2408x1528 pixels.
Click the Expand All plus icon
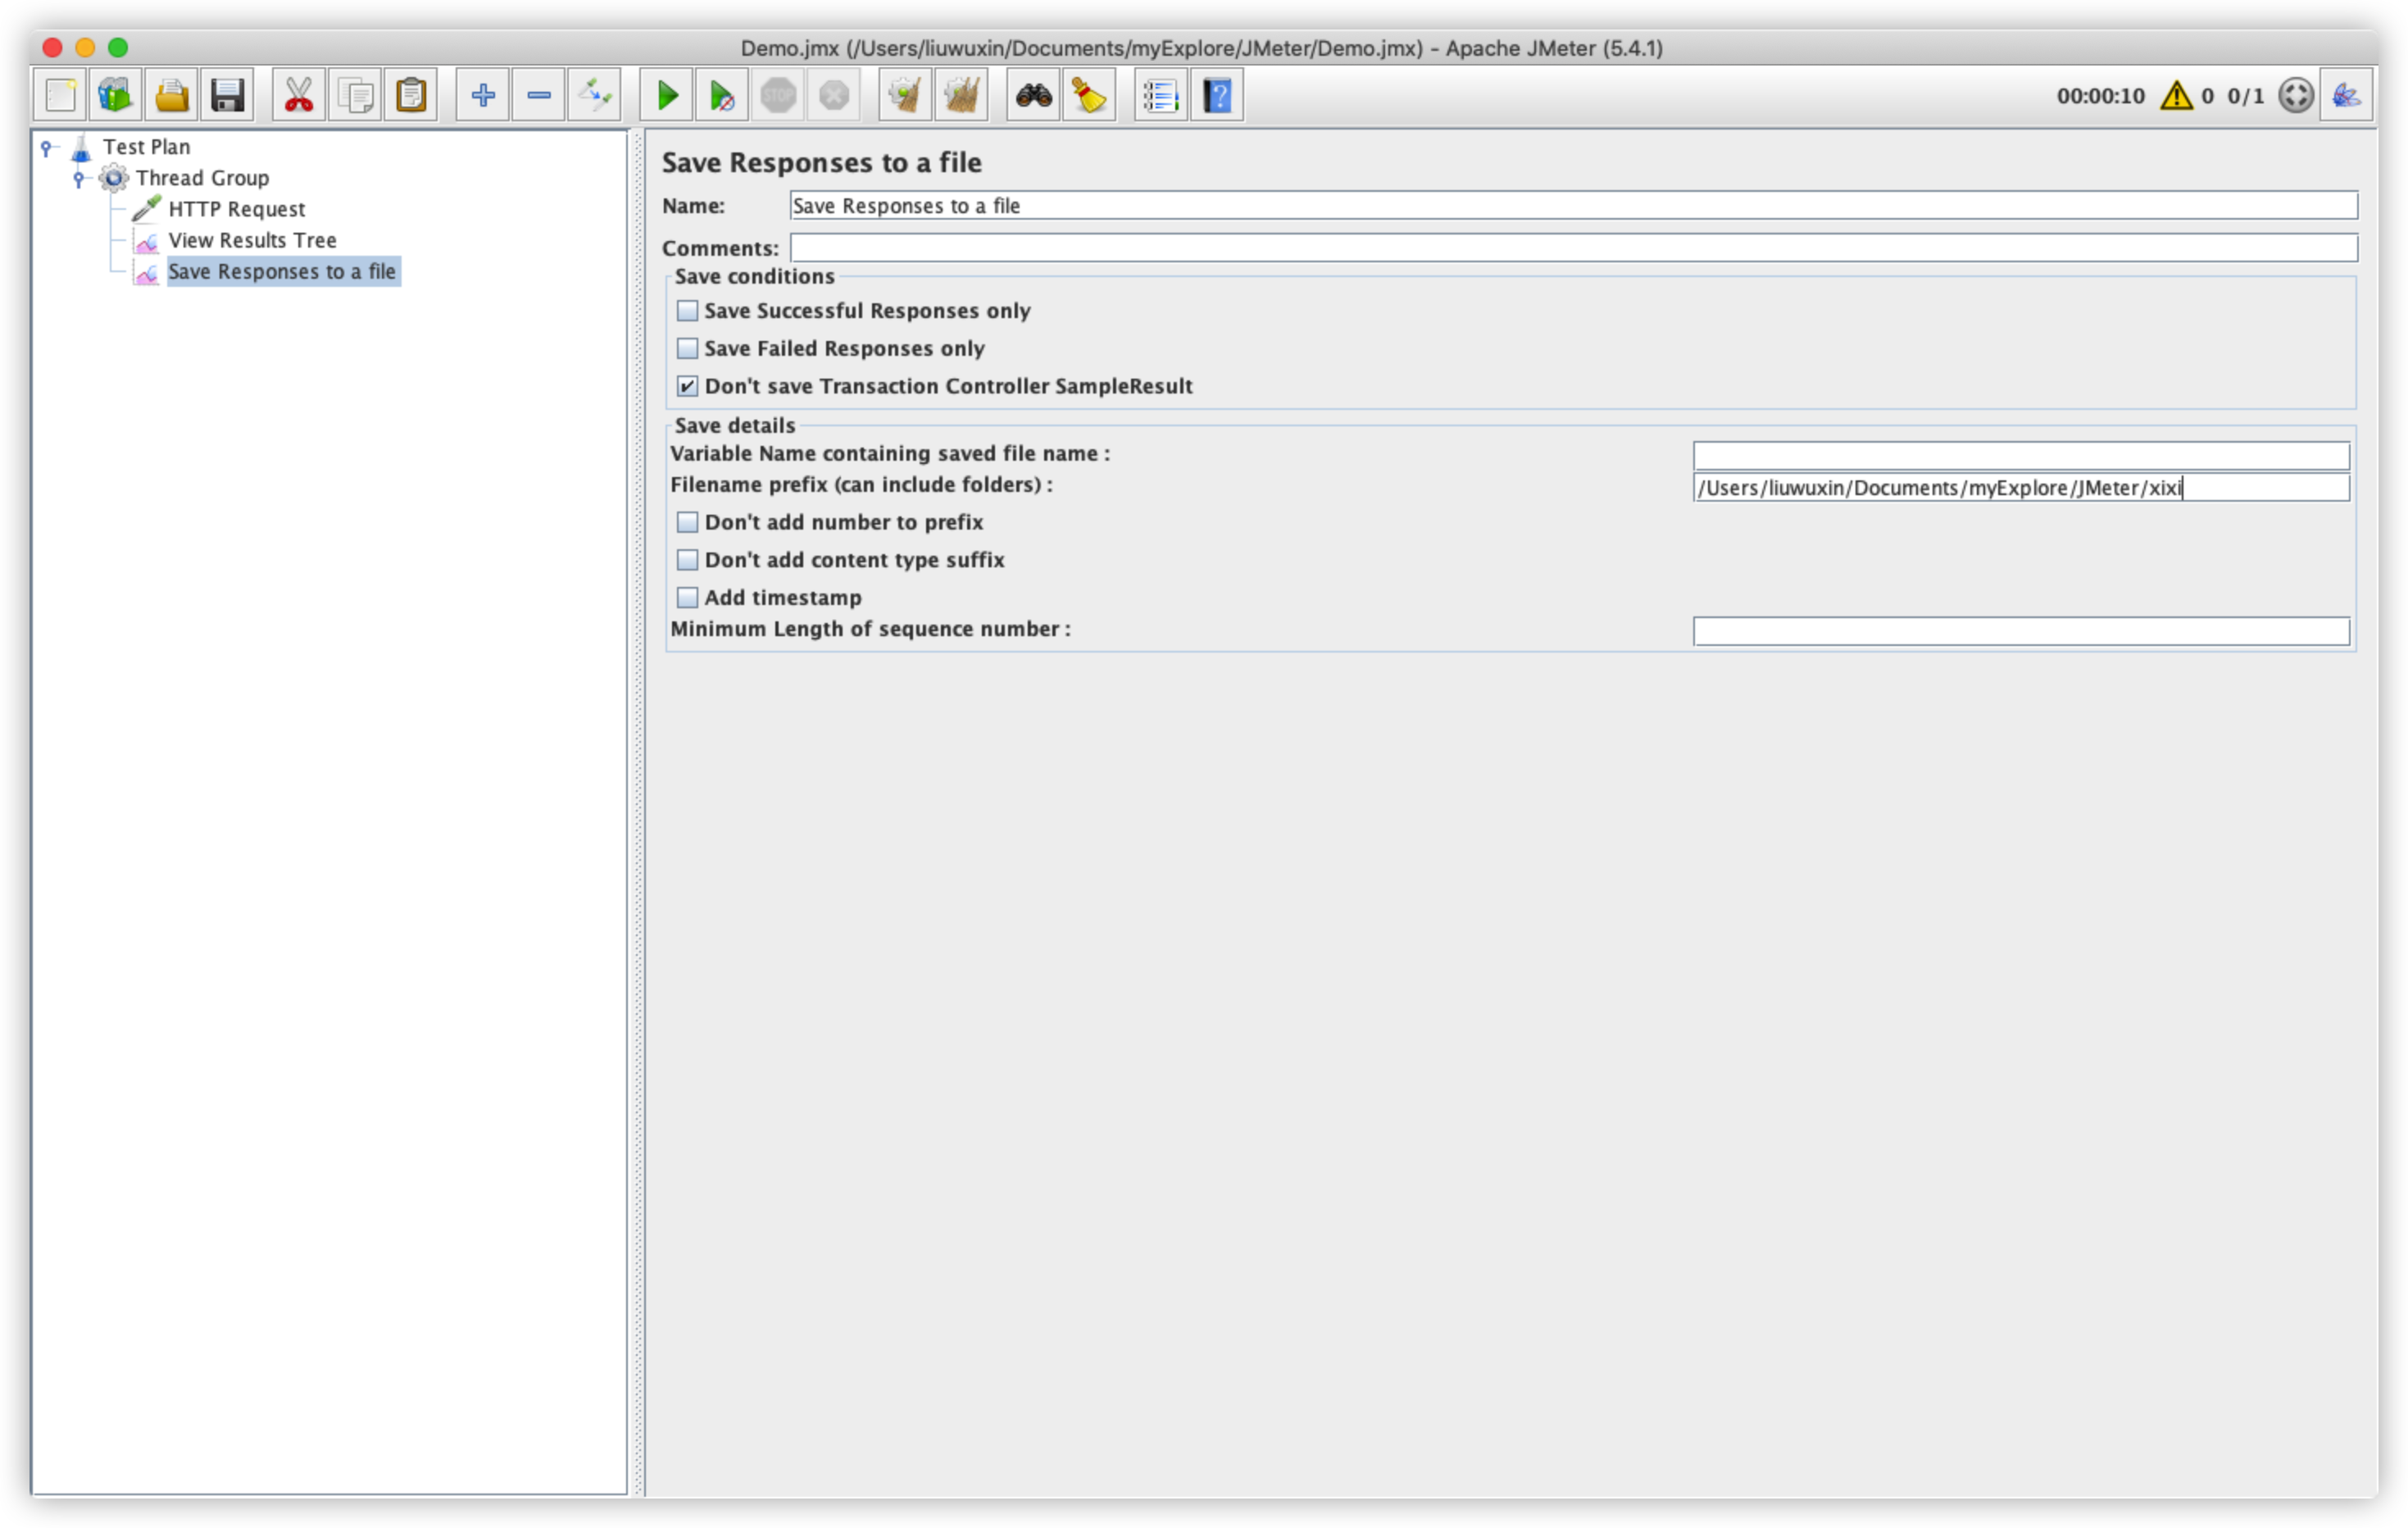click(x=483, y=96)
